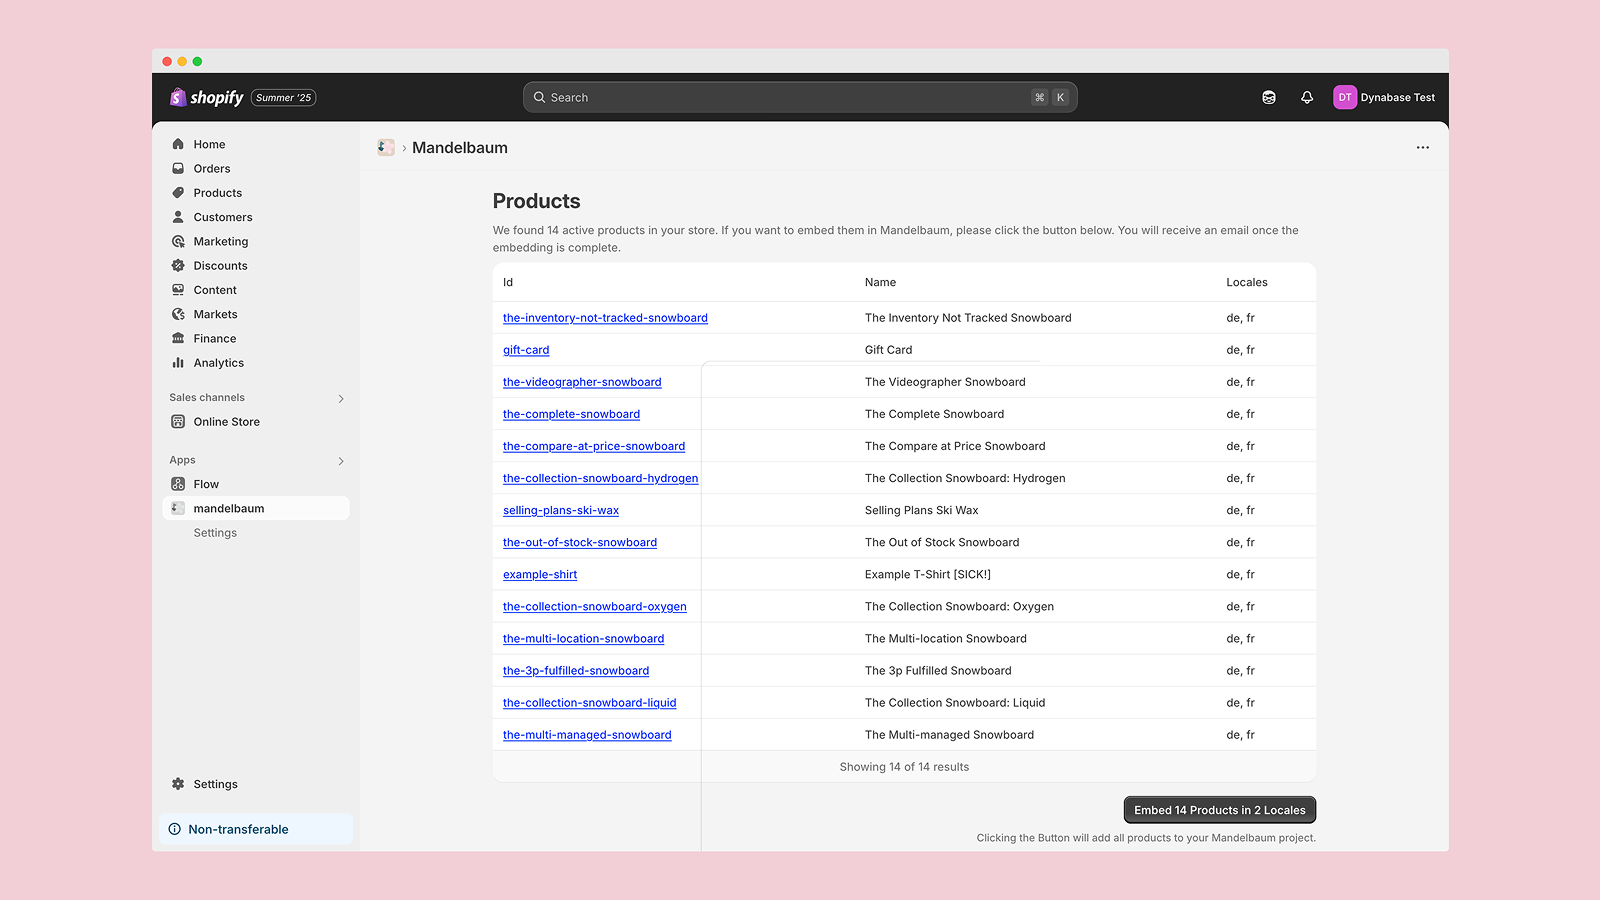Click the Analytics bar chart icon
Screen dimensions: 1600x900
tap(178, 363)
